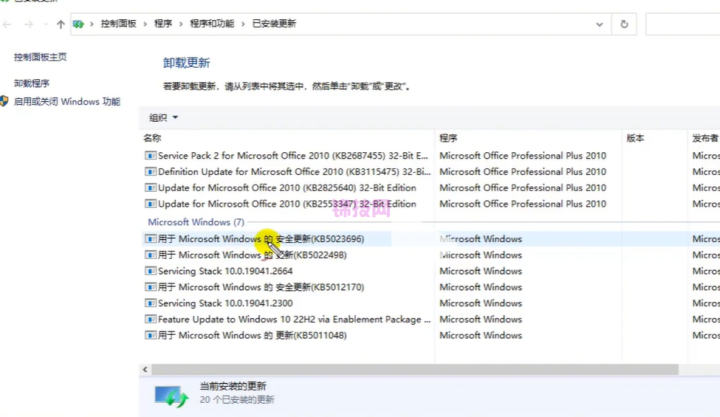Image resolution: width=720 pixels, height=417 pixels.
Task: Select Update for Office 2010 KB2825640
Action: (x=287, y=188)
